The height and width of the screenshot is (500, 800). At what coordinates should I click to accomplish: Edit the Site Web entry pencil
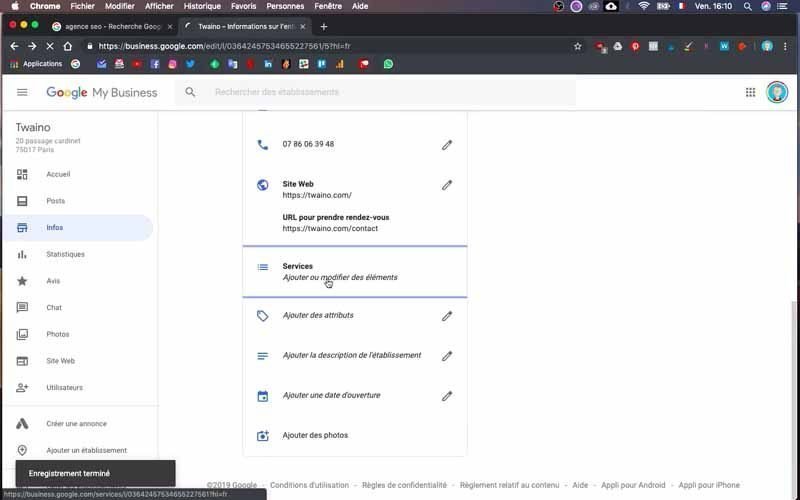[446, 185]
